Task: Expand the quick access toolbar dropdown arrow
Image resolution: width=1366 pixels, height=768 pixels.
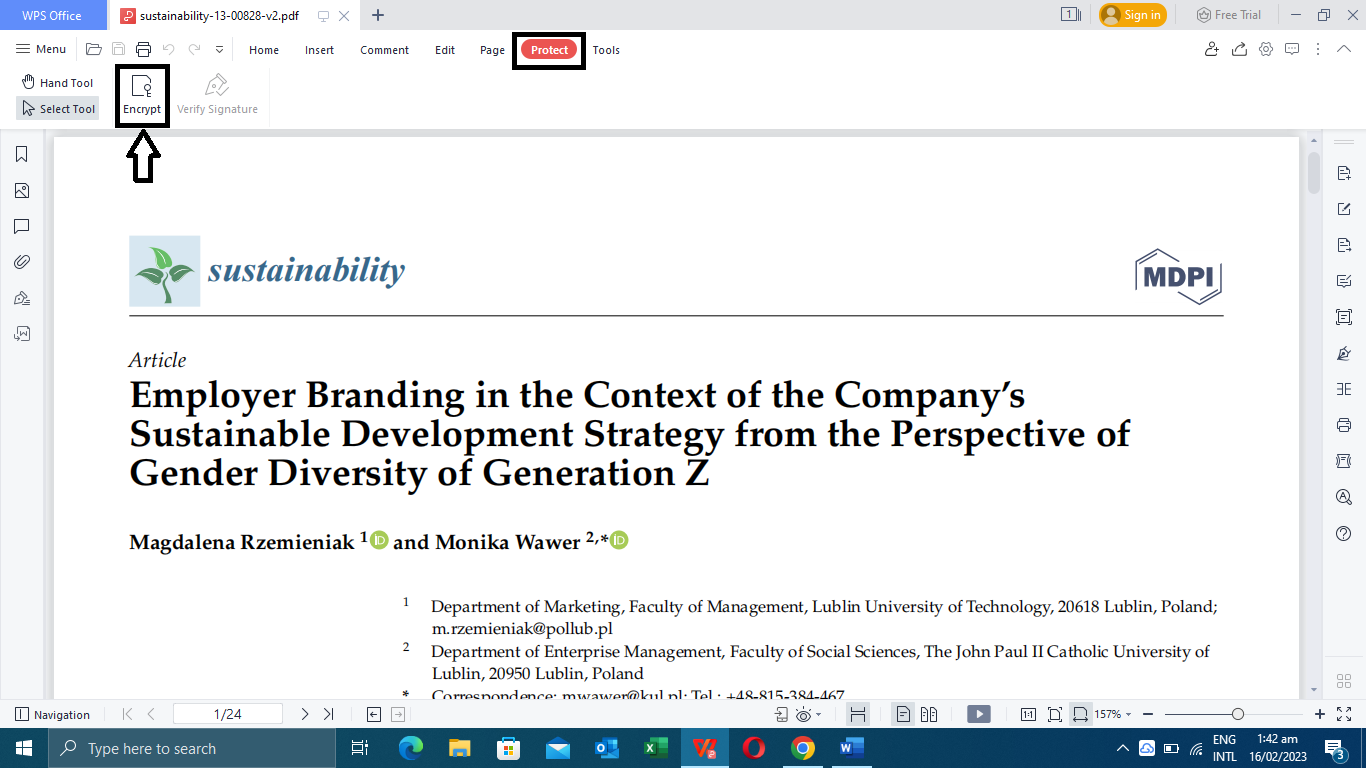Action: pos(219,50)
